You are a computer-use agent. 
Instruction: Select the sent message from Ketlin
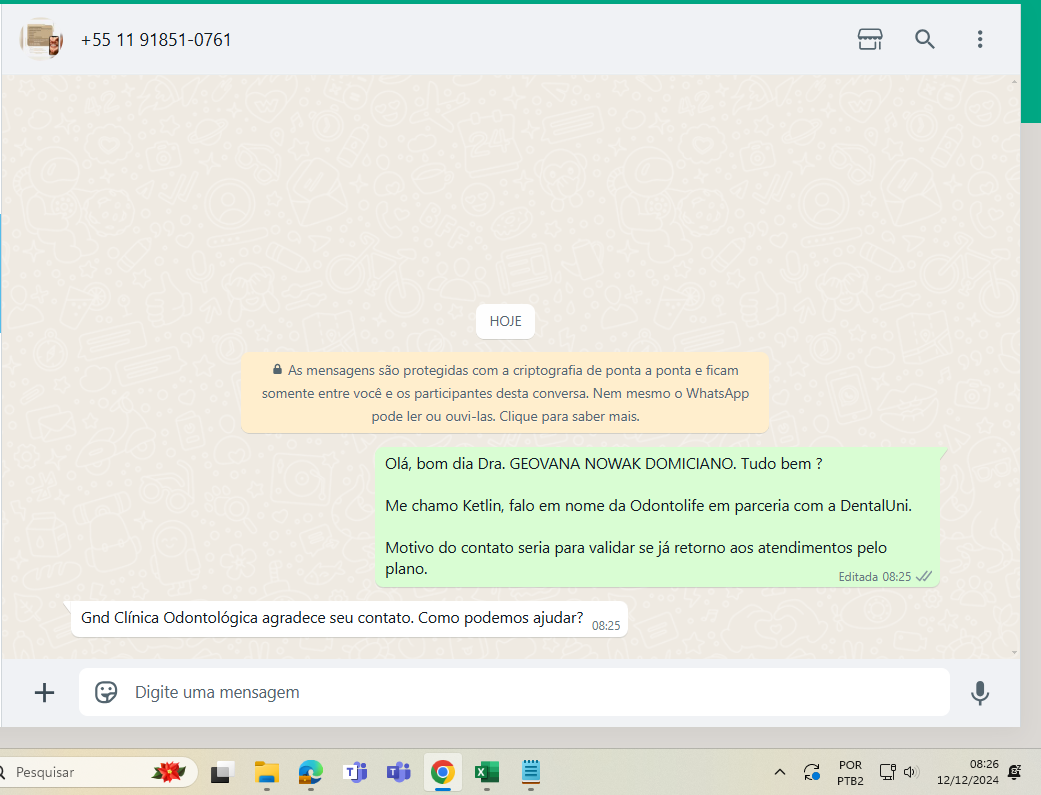[x=657, y=517]
